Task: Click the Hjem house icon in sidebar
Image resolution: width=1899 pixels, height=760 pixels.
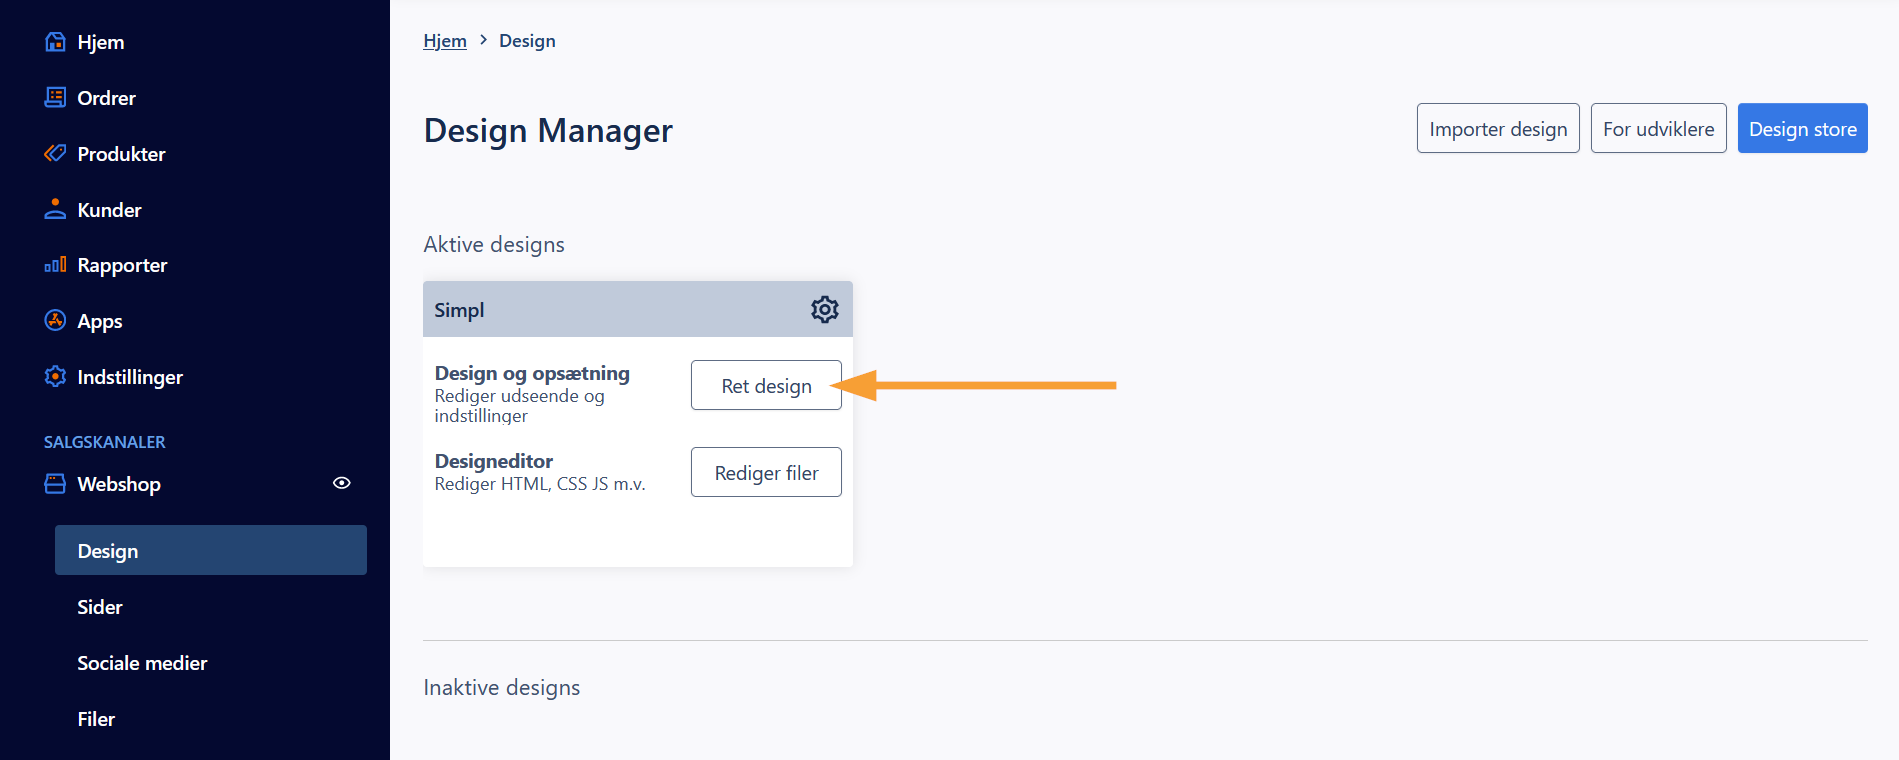Action: (55, 42)
